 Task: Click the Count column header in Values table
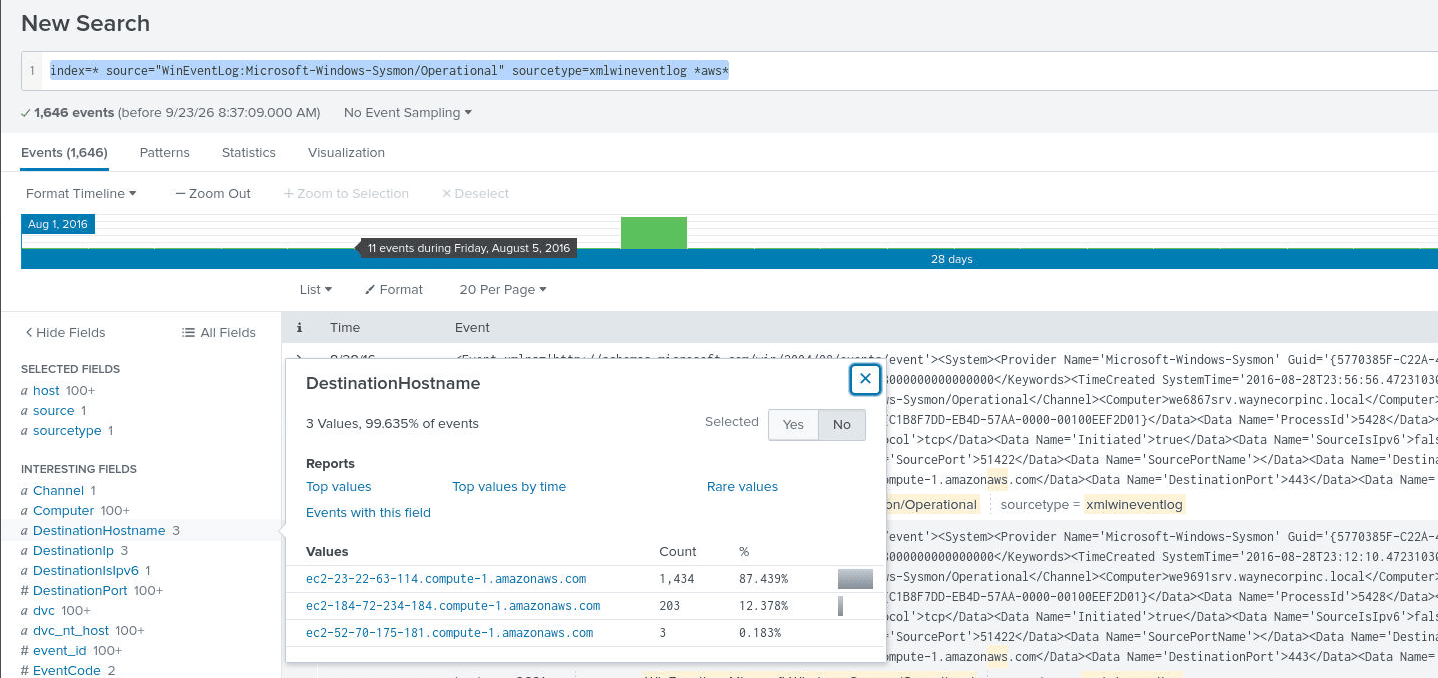676,551
